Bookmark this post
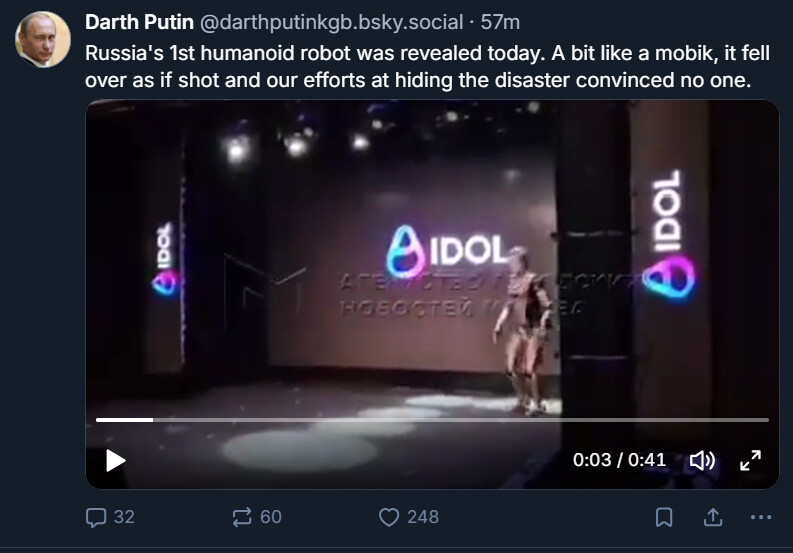This screenshot has width=793, height=553. tap(663, 517)
